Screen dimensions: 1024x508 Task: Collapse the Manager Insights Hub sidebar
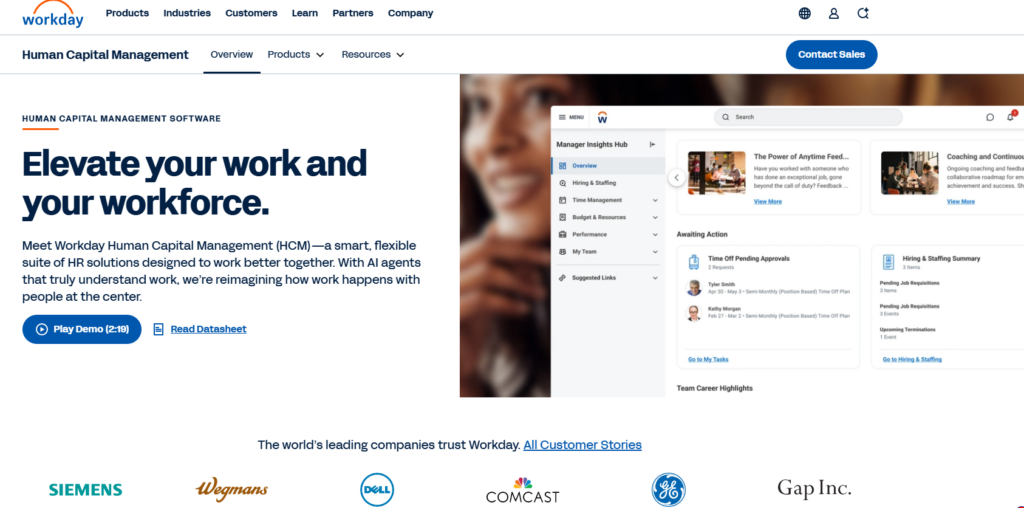click(x=652, y=144)
